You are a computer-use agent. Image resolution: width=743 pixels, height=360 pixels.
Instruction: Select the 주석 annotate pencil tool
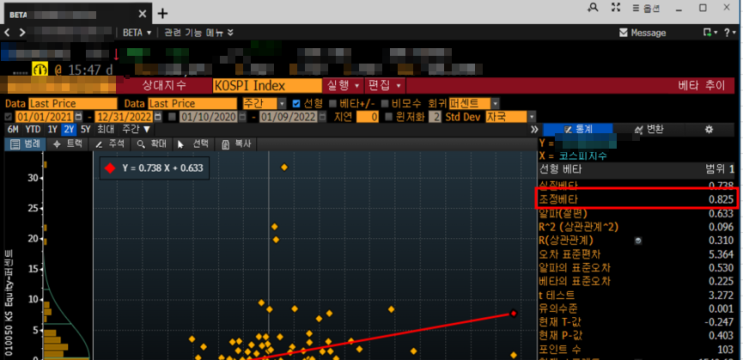tap(110, 144)
